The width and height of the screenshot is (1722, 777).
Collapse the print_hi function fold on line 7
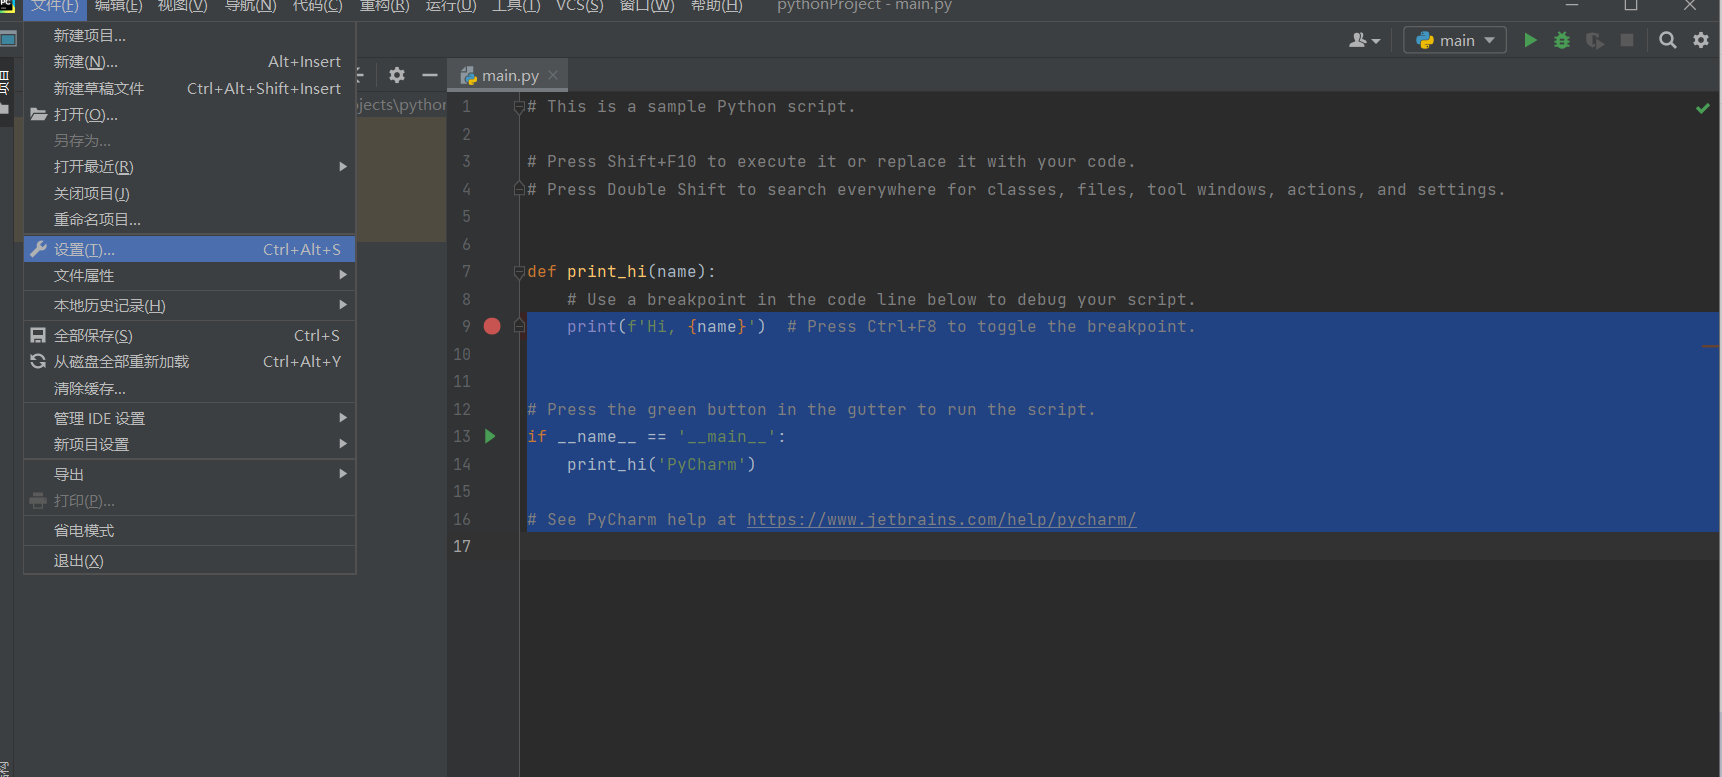click(519, 271)
